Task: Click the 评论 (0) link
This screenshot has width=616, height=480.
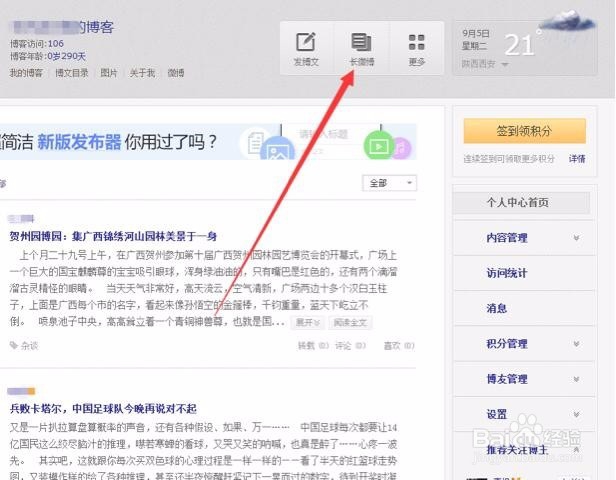Action: tap(350, 346)
